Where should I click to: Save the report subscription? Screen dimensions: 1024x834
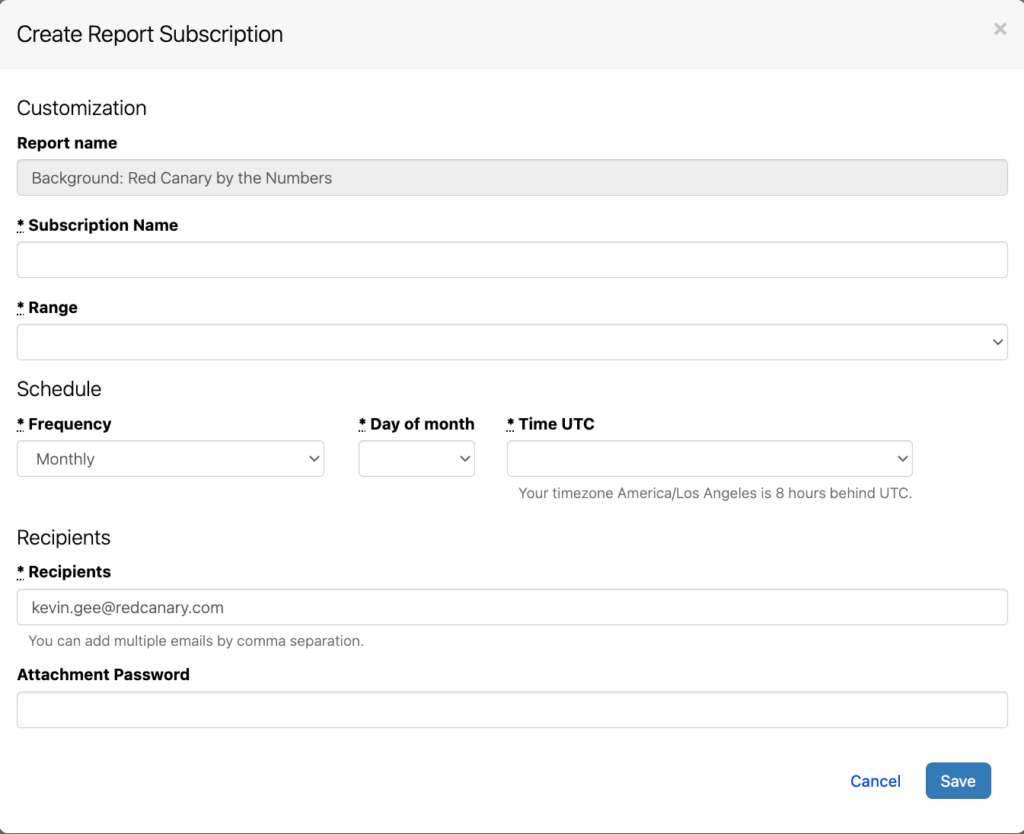957,781
